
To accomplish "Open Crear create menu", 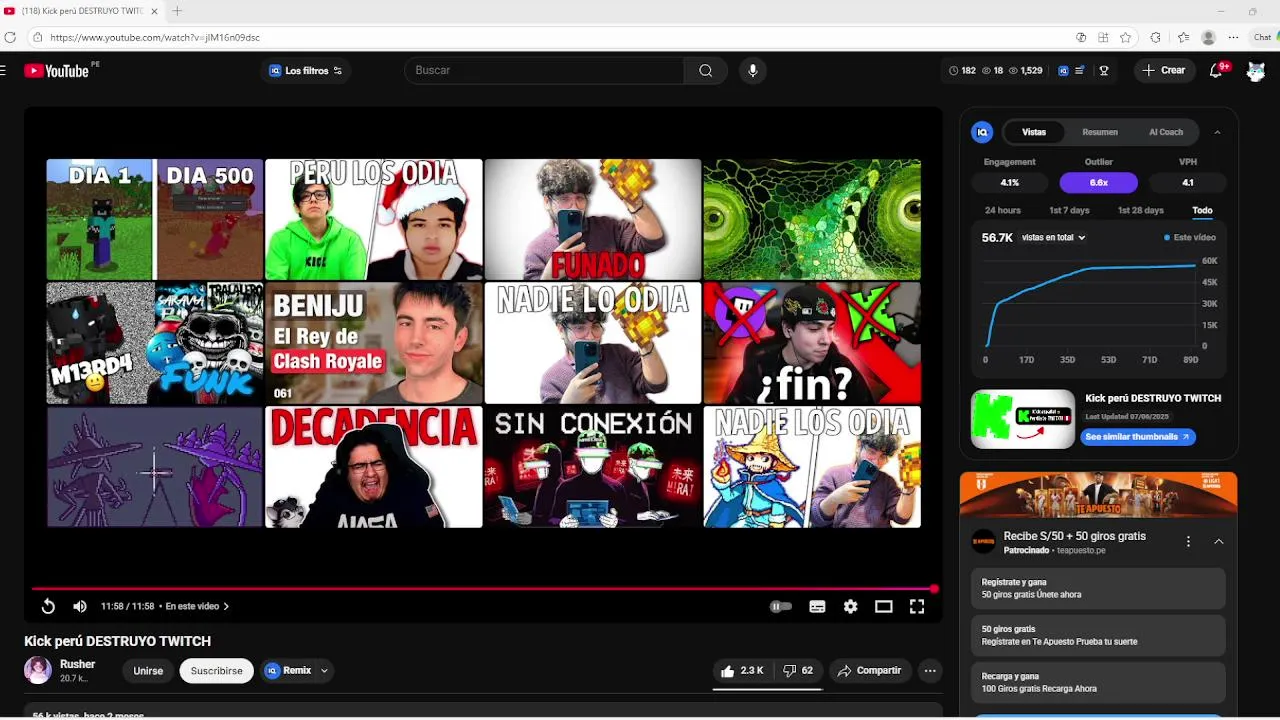I will [1164, 71].
